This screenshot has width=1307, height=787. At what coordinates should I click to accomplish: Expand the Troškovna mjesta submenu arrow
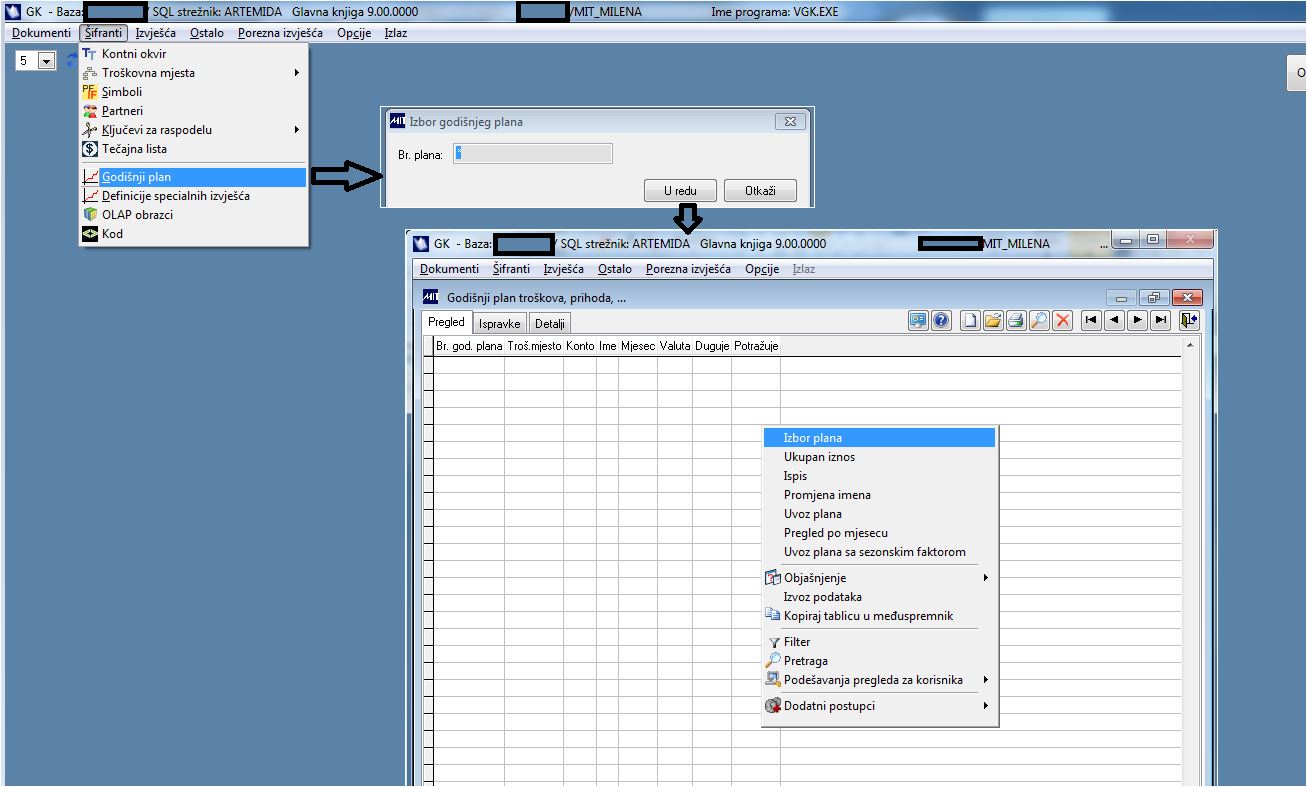[297, 73]
